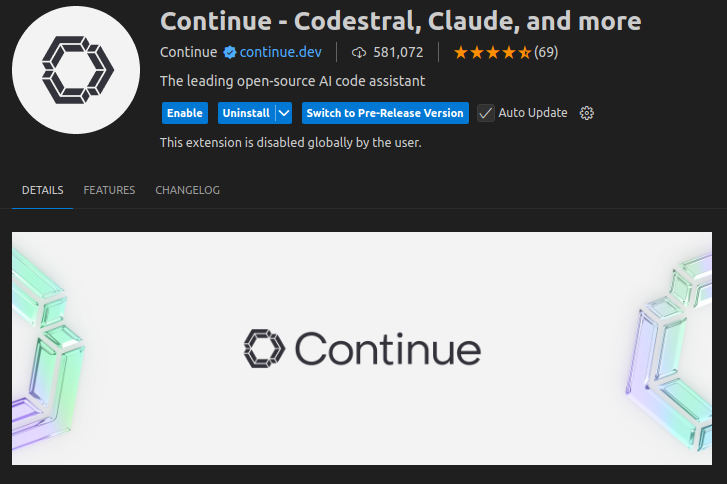Click the hexagon logo in the banner
727x484 pixels.
264,348
